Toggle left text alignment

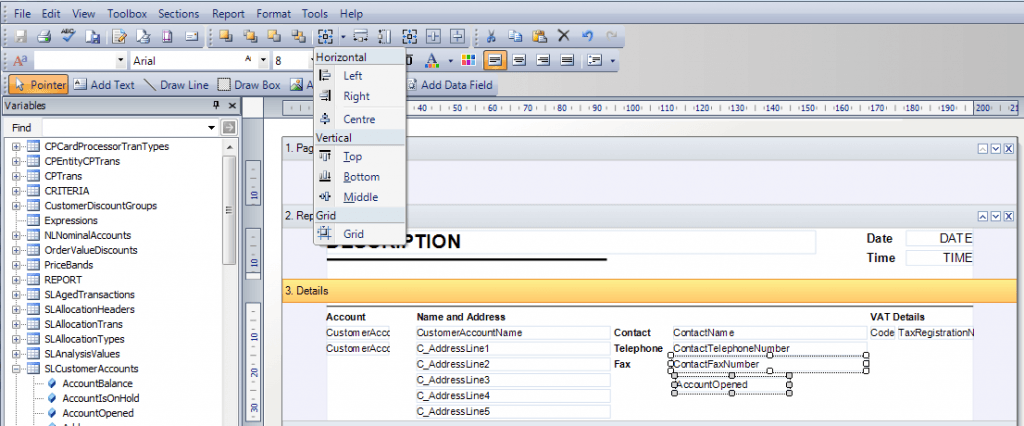[x=495, y=61]
